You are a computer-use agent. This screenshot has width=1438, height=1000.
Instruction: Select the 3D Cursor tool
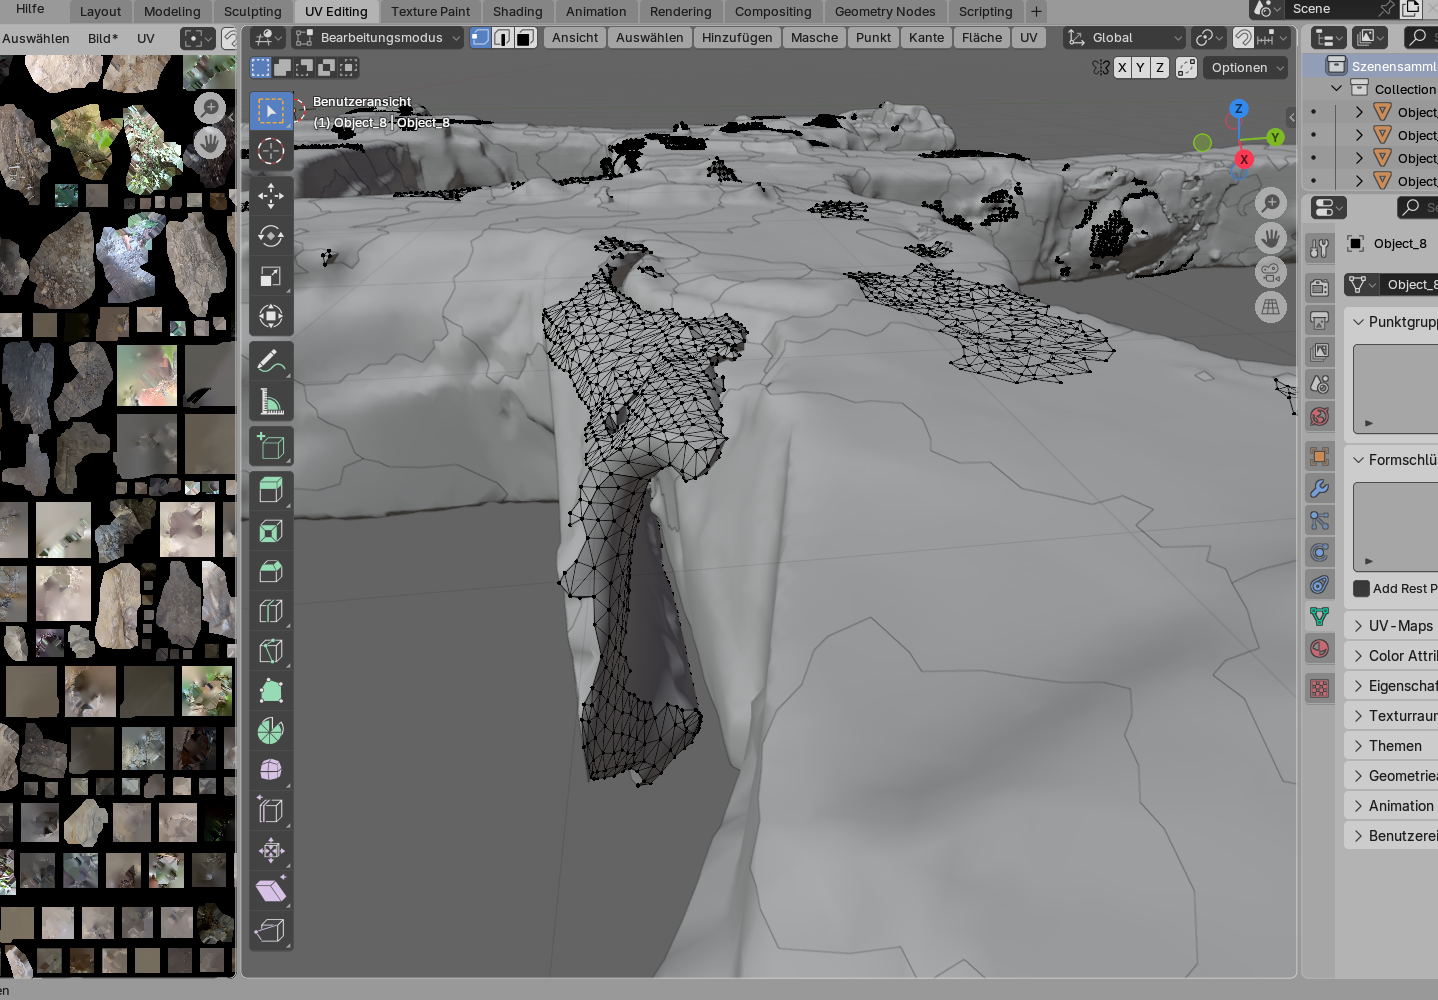pos(271,151)
